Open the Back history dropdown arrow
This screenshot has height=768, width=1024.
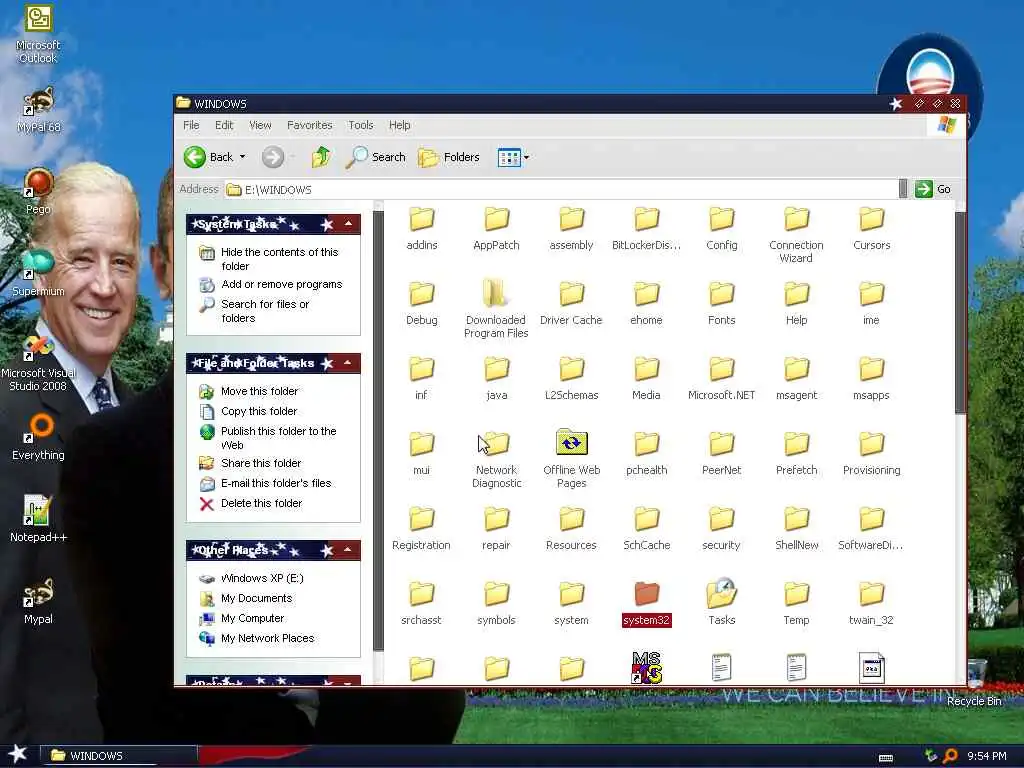pos(242,157)
